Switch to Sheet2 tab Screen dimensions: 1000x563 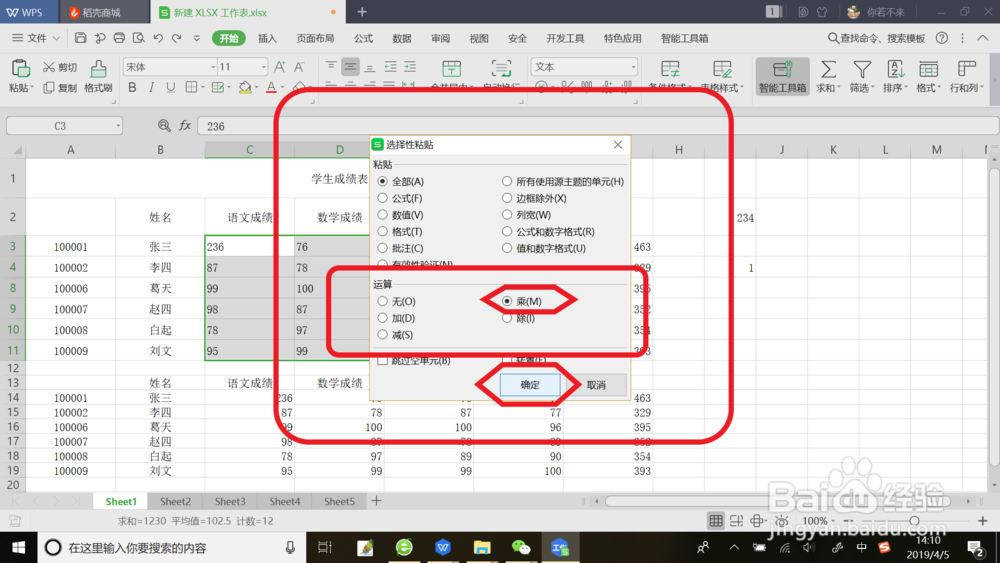(175, 502)
